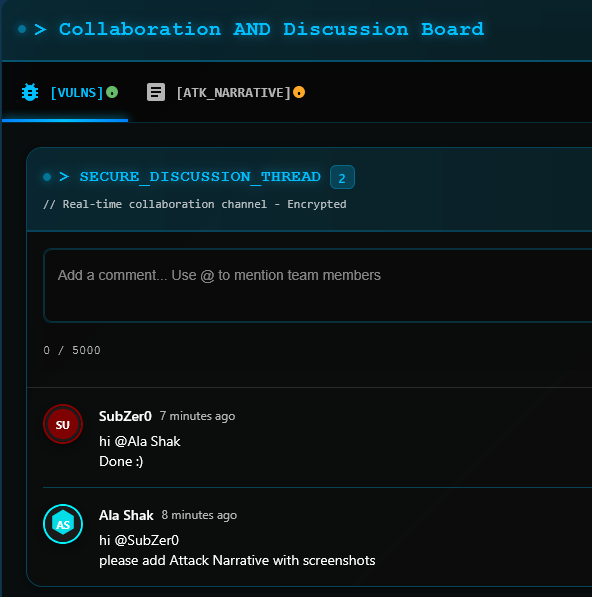Screen dimensions: 592x597
Task: Open Ala Shak's cyan AS avatar
Action: 63,524
